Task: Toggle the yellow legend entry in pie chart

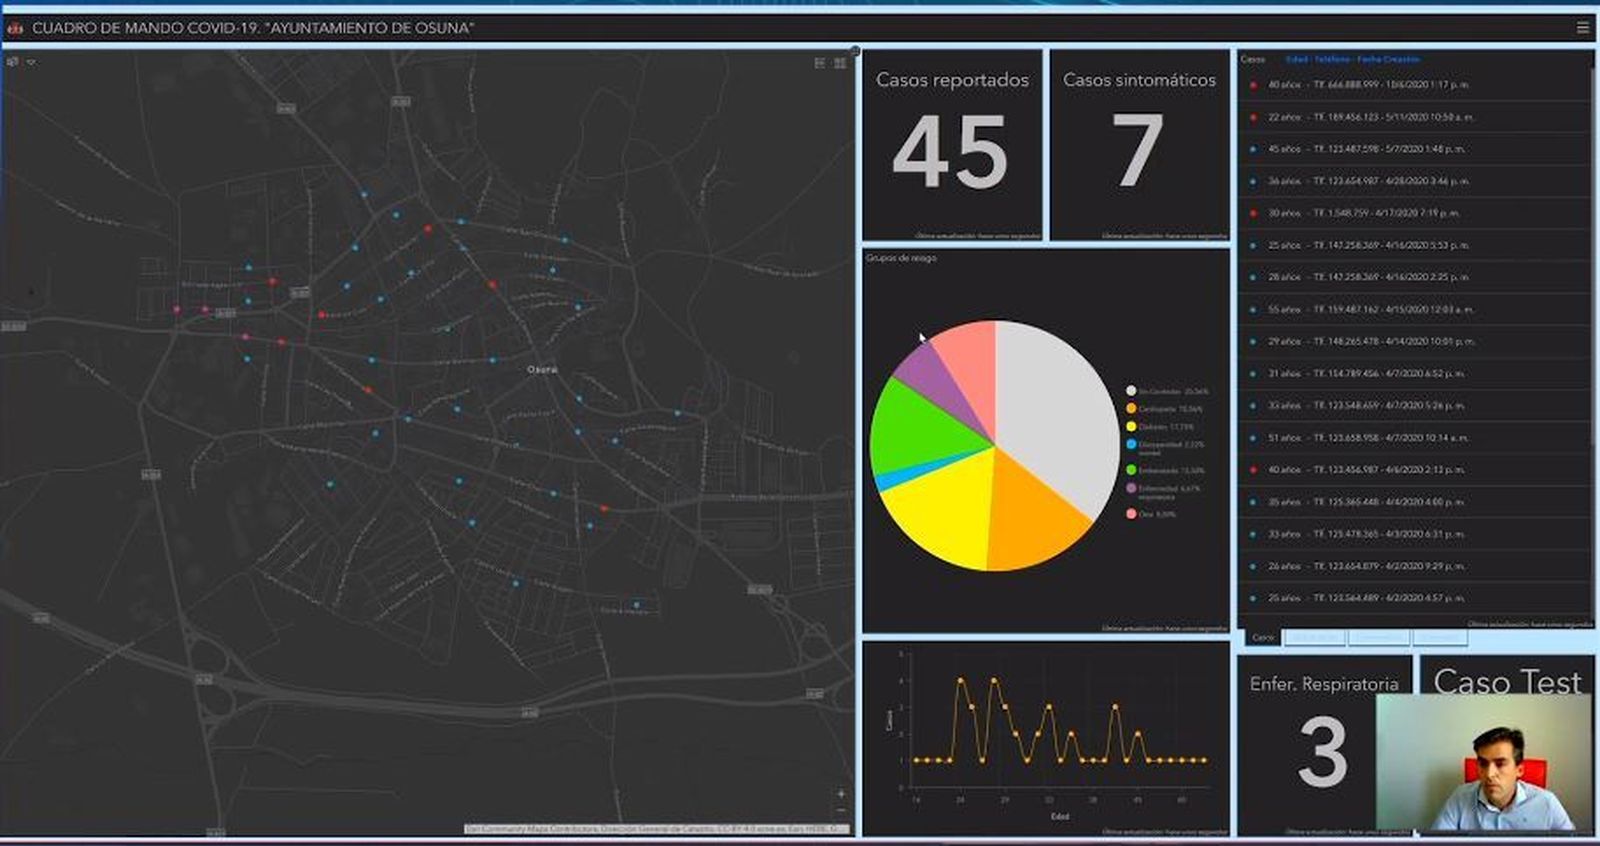Action: (x=1131, y=427)
